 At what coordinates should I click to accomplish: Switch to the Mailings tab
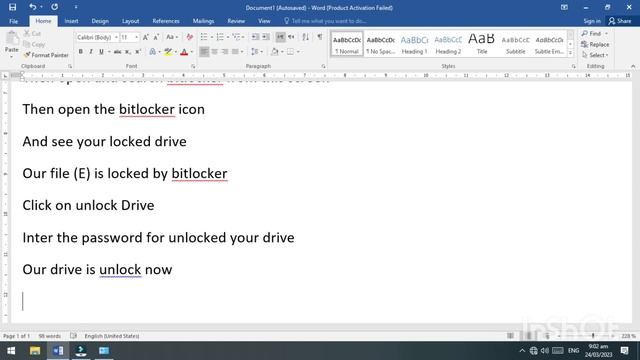click(x=203, y=21)
